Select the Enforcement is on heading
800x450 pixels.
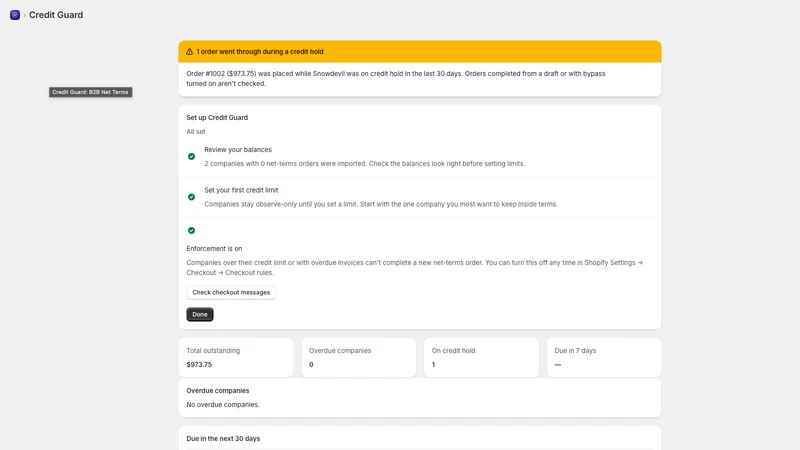[214, 248]
